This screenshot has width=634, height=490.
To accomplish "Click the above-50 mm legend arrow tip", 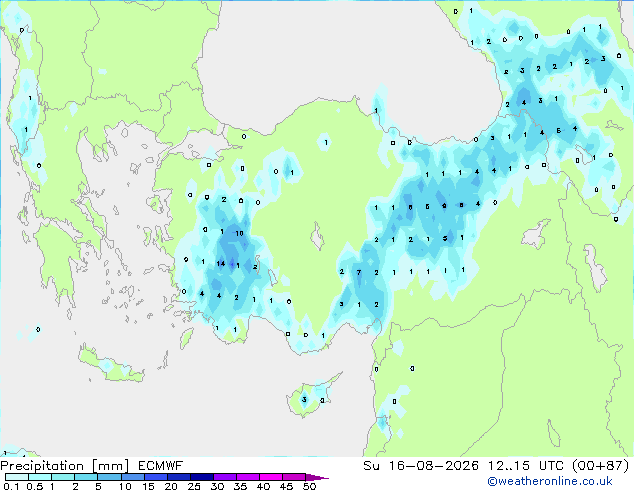I will tap(317, 477).
